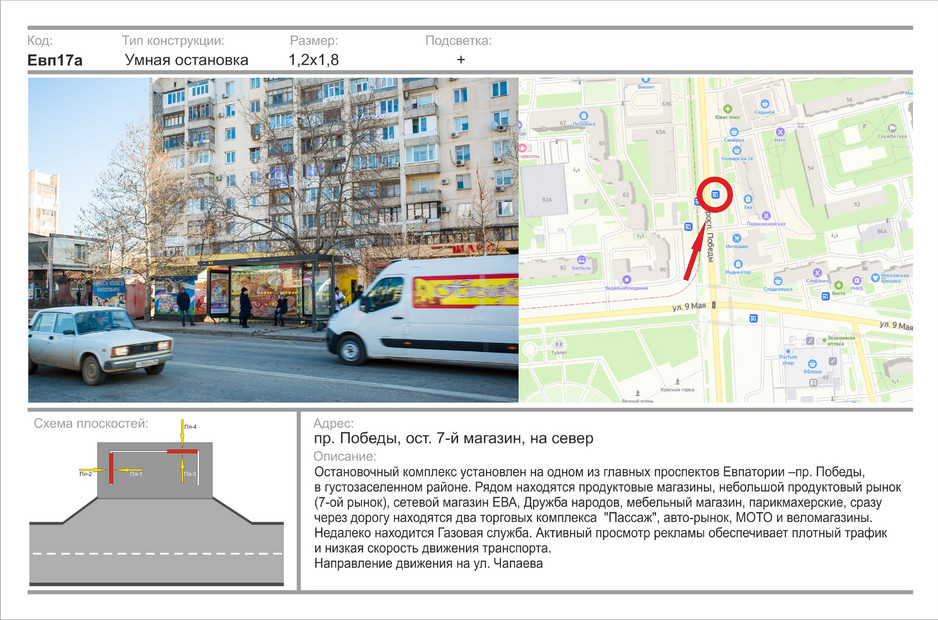938x620 pixels.
Task: Click the Видеонаблюдение purple map marker
Action: pyautogui.click(x=626, y=280)
